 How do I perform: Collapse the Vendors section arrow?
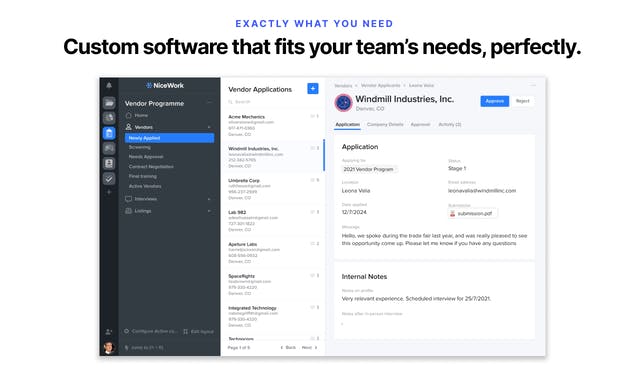[209, 127]
